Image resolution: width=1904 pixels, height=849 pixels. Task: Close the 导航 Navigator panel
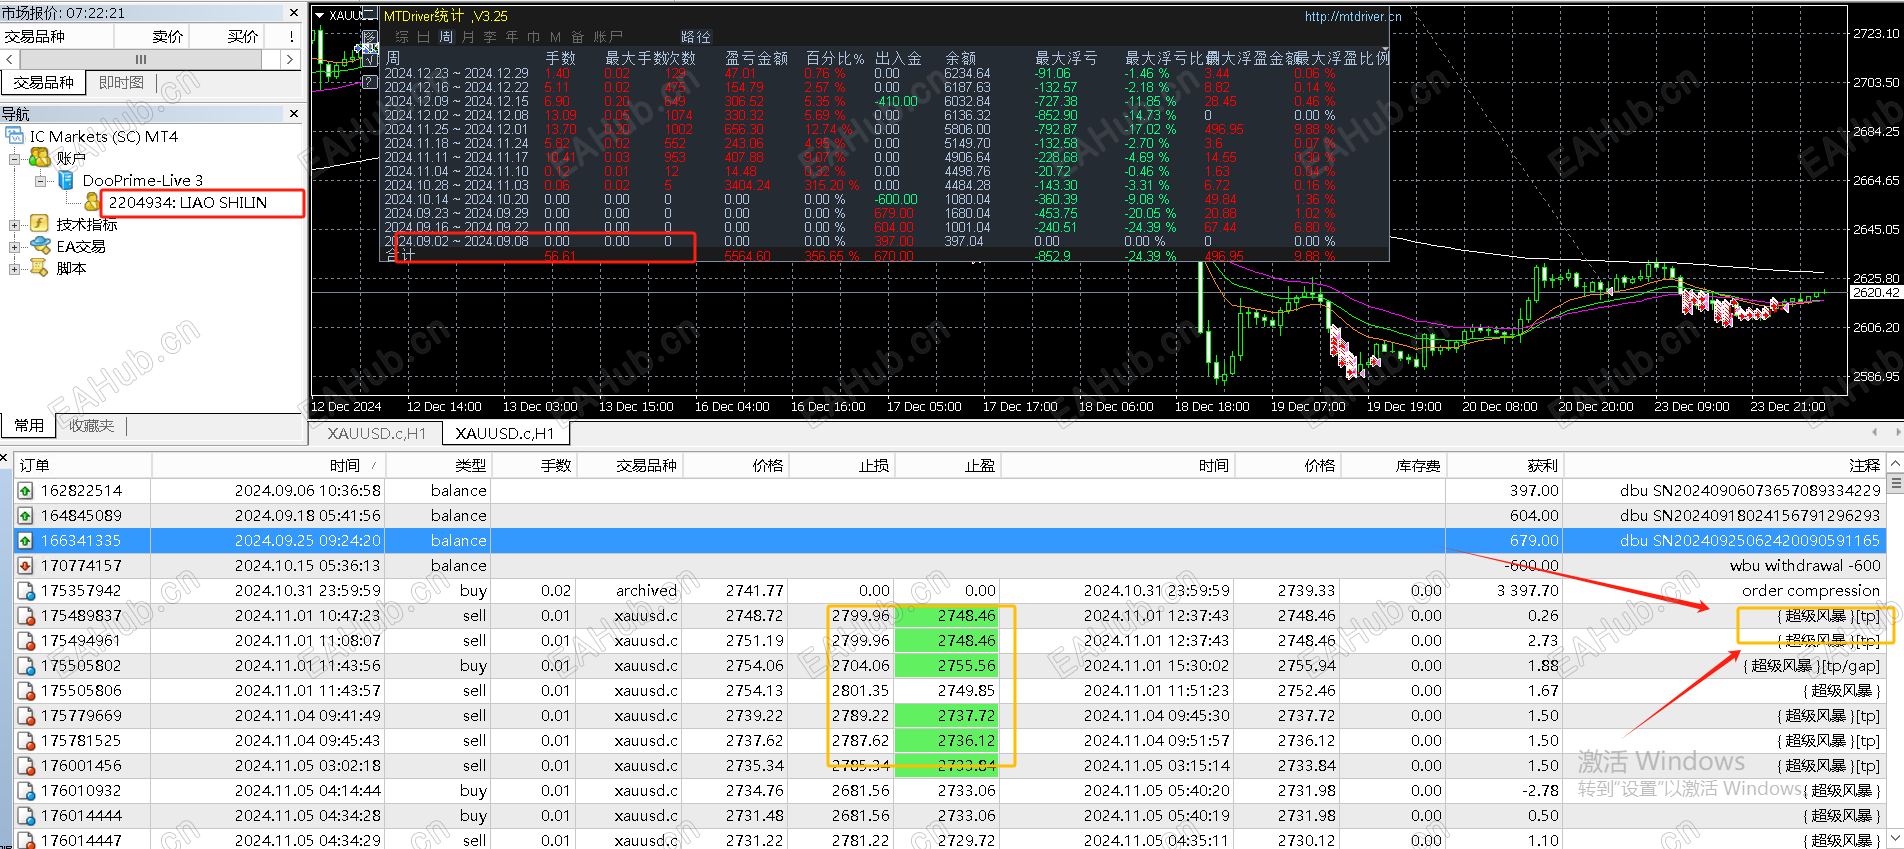(x=294, y=114)
